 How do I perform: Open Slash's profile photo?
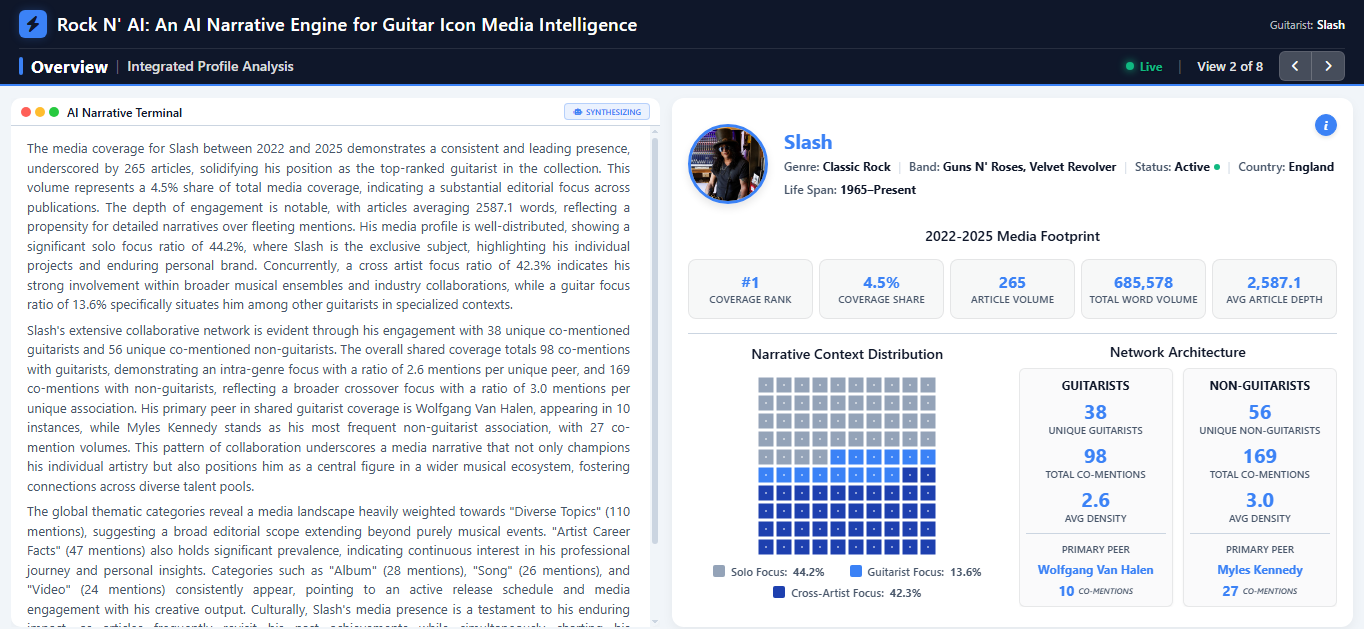coord(728,163)
